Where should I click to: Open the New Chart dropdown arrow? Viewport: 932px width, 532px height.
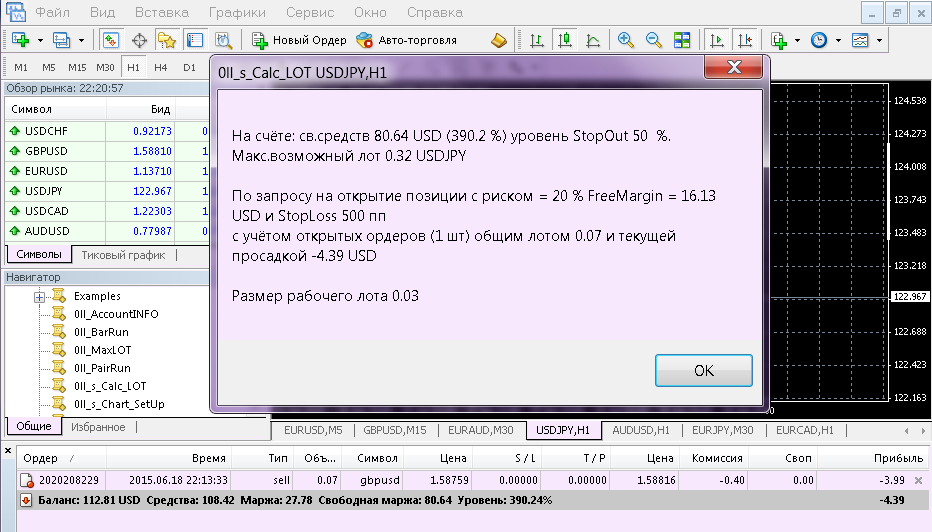(x=40, y=40)
